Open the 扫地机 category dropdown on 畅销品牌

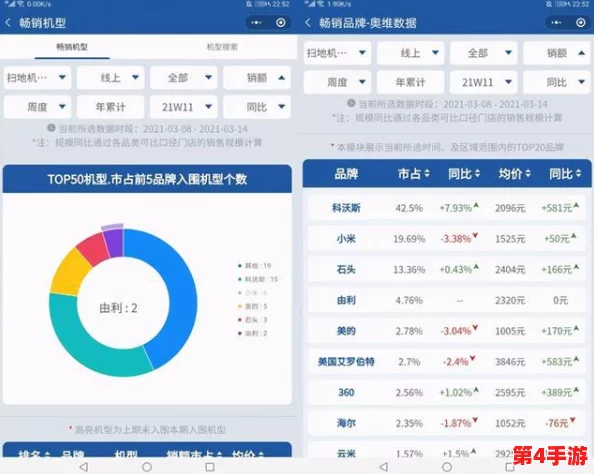(x=337, y=53)
